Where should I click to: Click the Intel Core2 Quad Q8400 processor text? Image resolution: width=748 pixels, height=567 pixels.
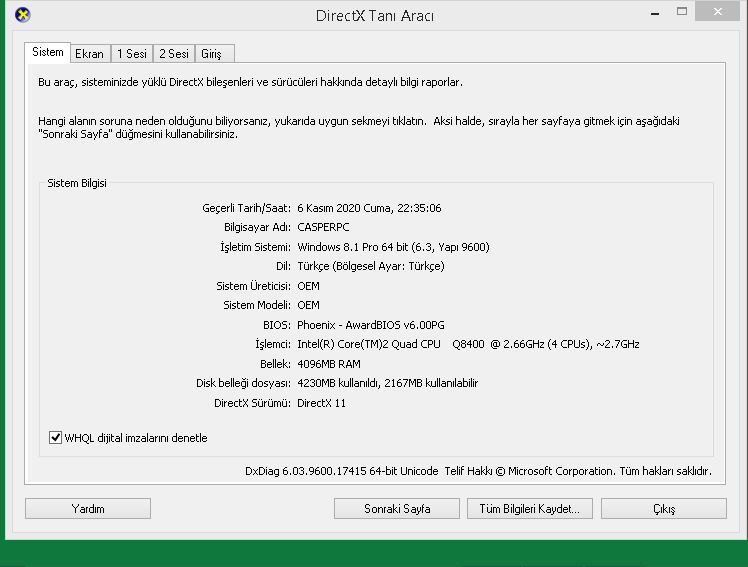(468, 344)
